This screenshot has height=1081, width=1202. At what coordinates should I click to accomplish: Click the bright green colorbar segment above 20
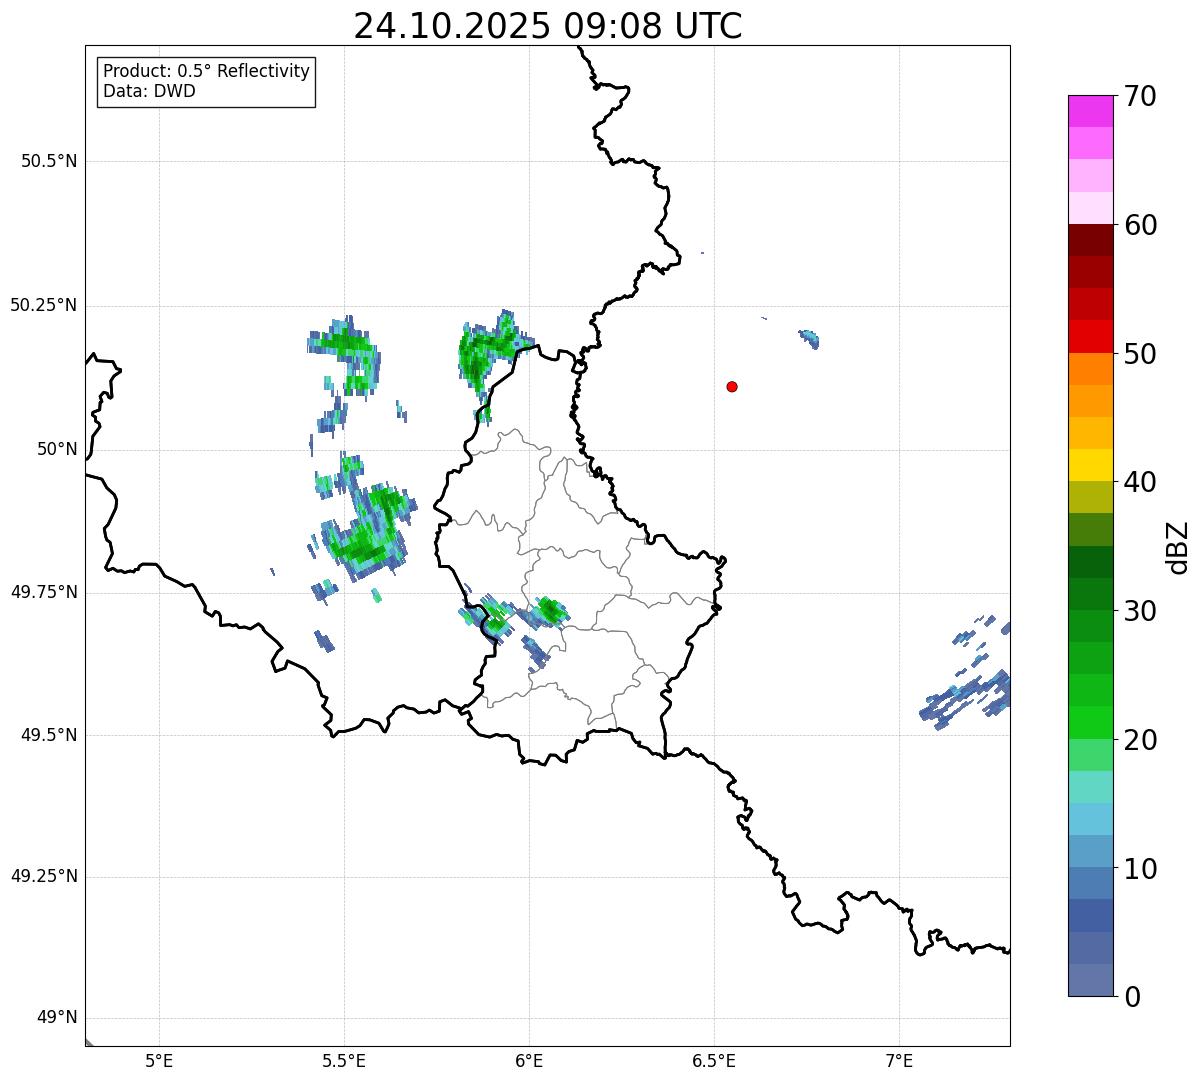[x=1091, y=723]
